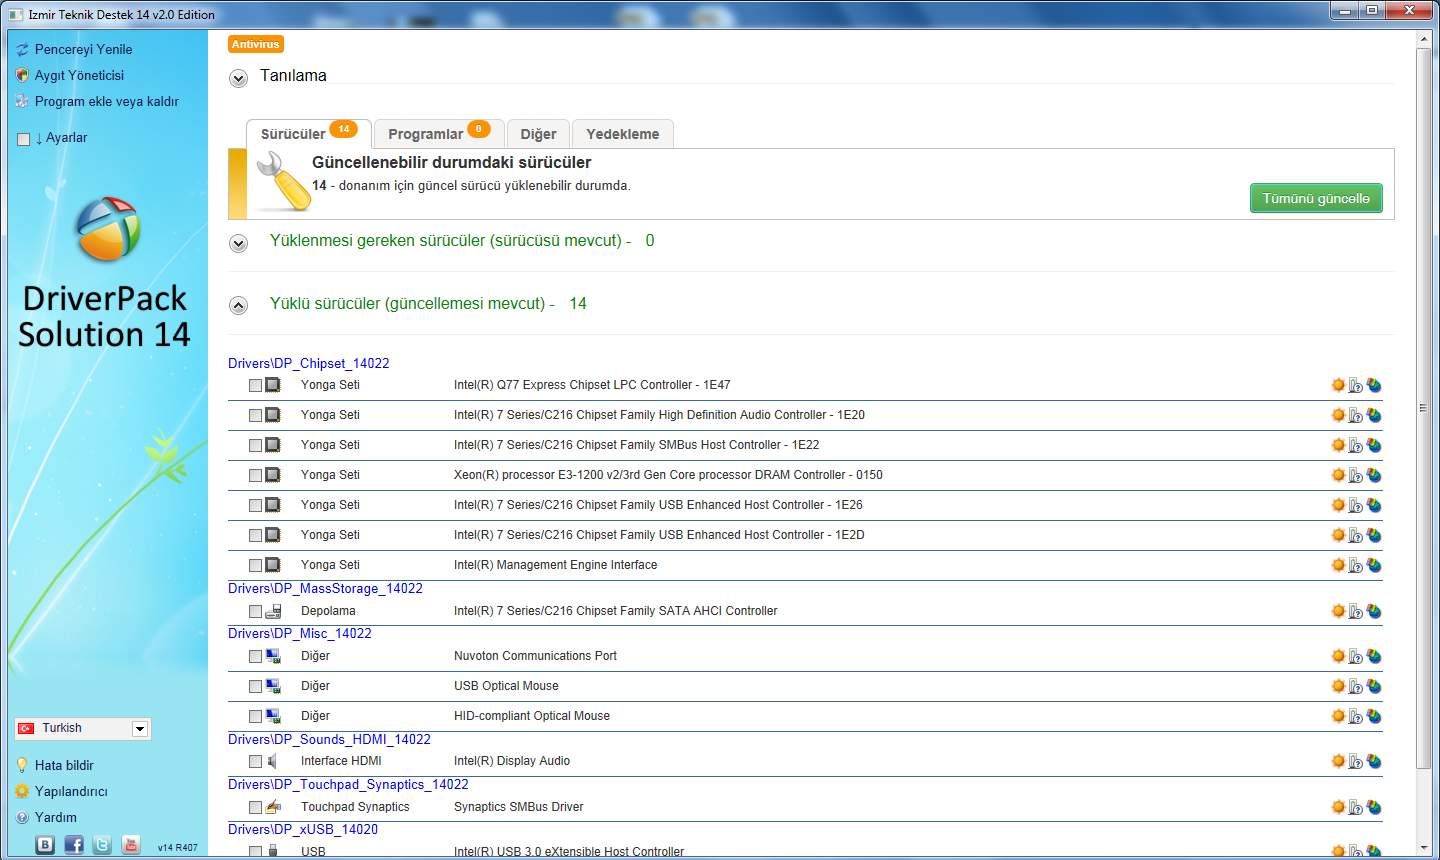Click device info icon for Q77 LPC Controller row
The image size is (1440, 860).
pyautogui.click(x=1356, y=385)
